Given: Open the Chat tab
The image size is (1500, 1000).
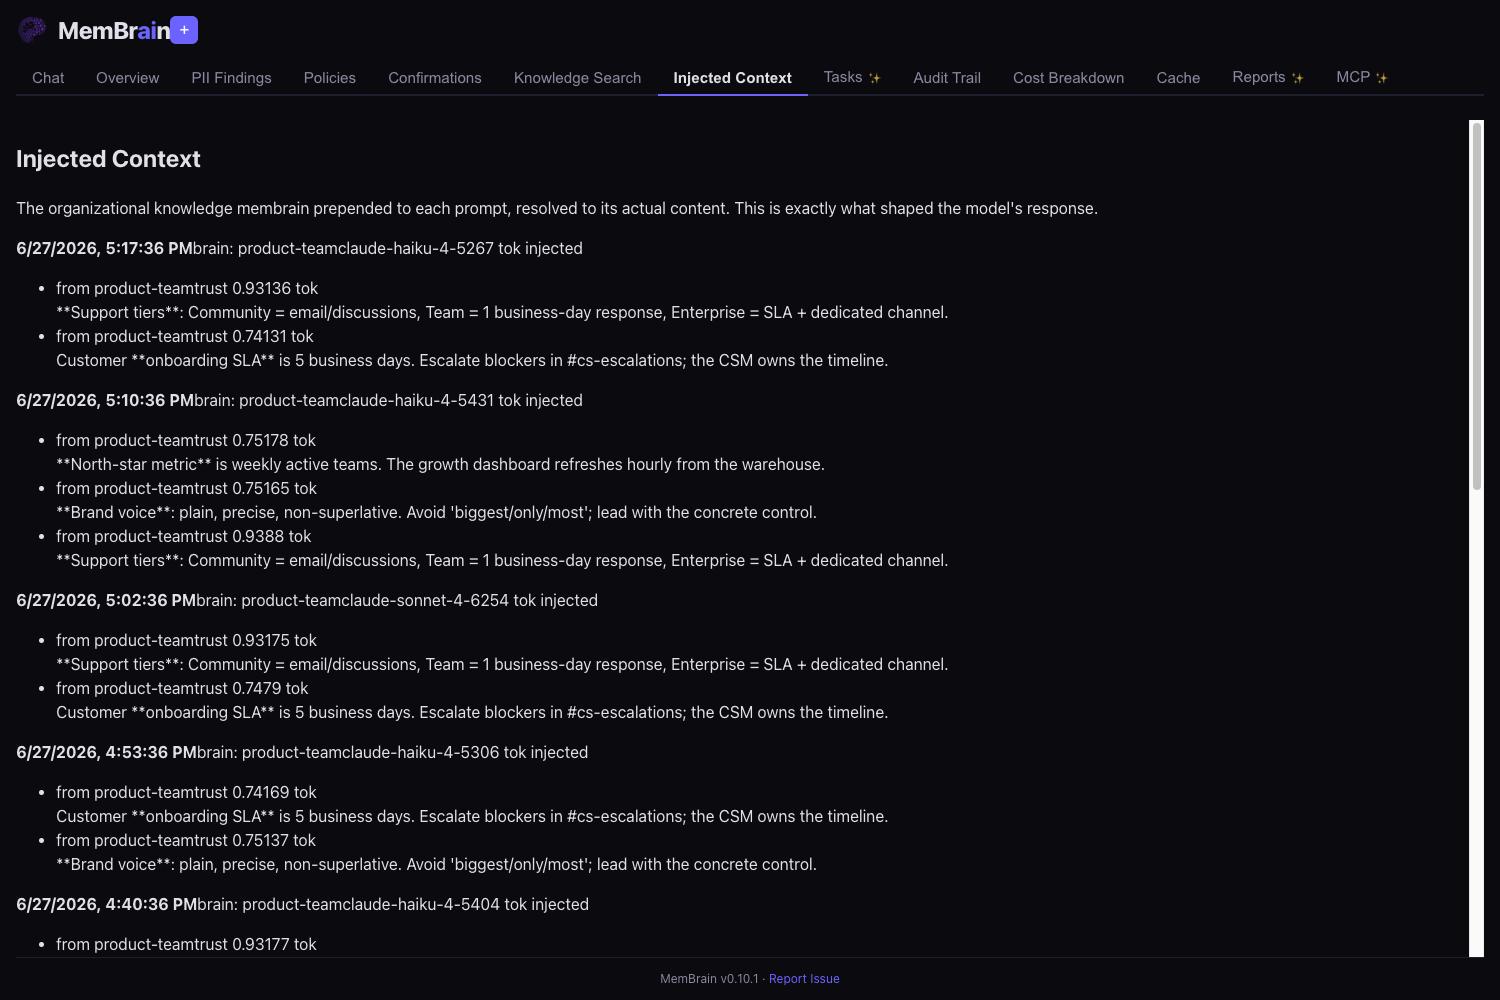Looking at the screenshot, I should [48, 78].
